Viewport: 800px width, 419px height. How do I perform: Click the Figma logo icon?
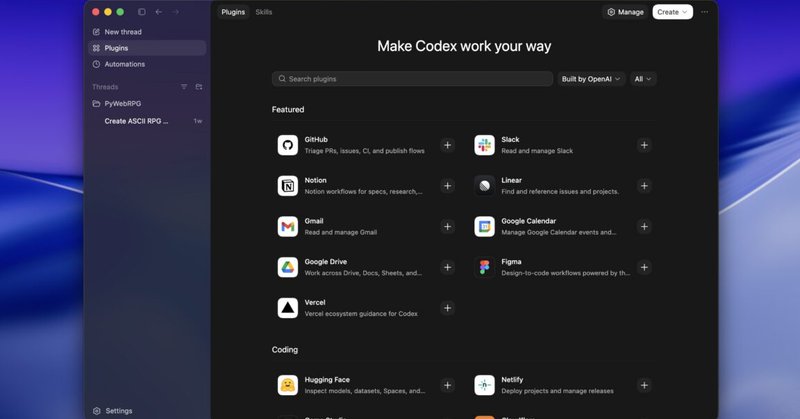(484, 267)
